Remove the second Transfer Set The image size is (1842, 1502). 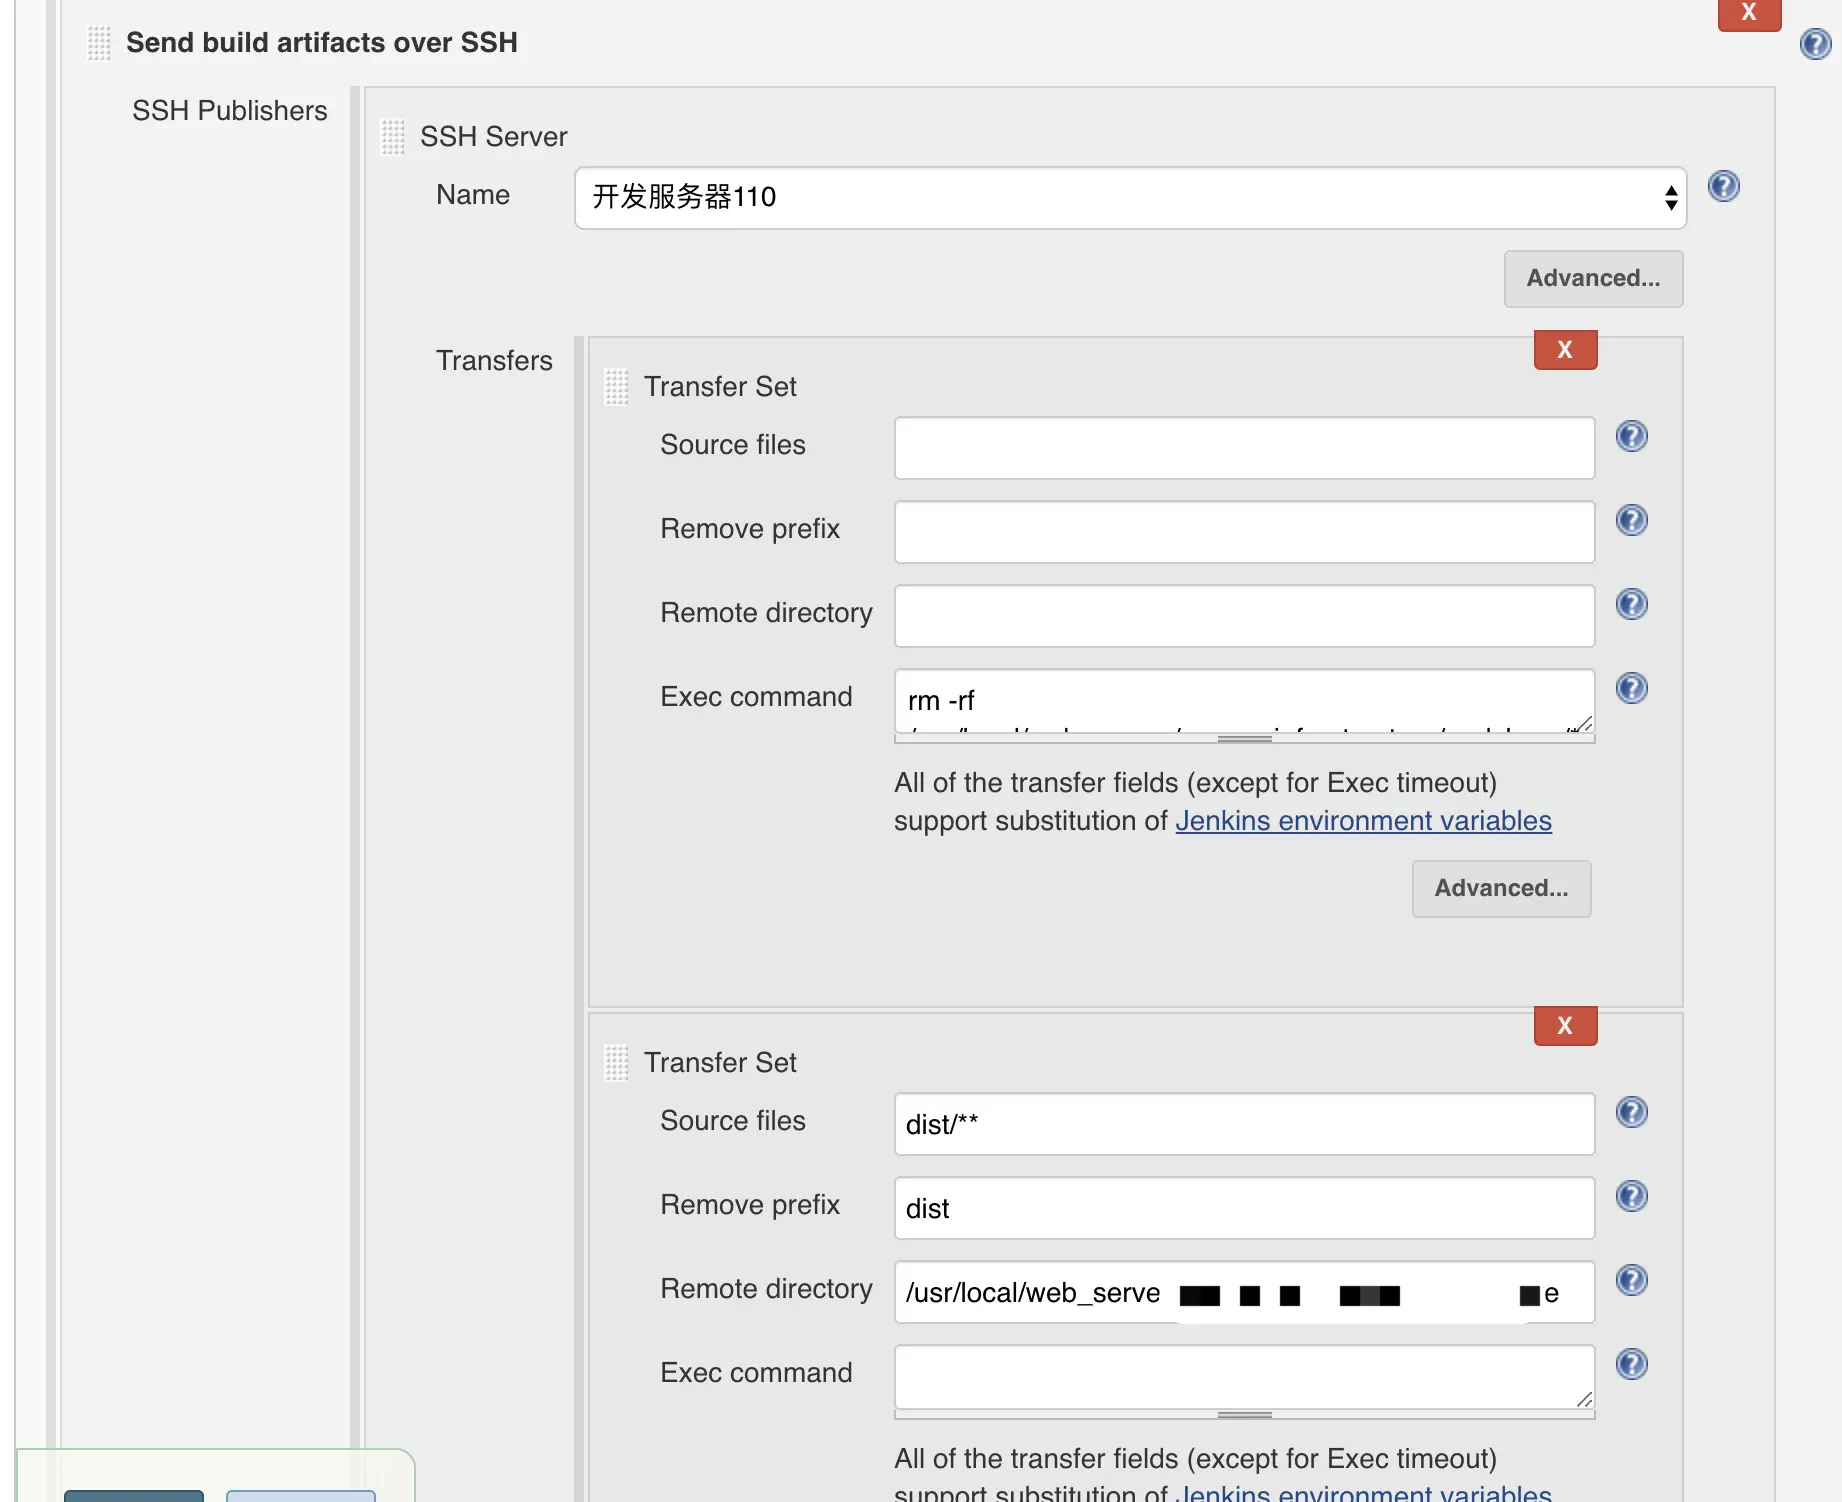(1565, 1026)
